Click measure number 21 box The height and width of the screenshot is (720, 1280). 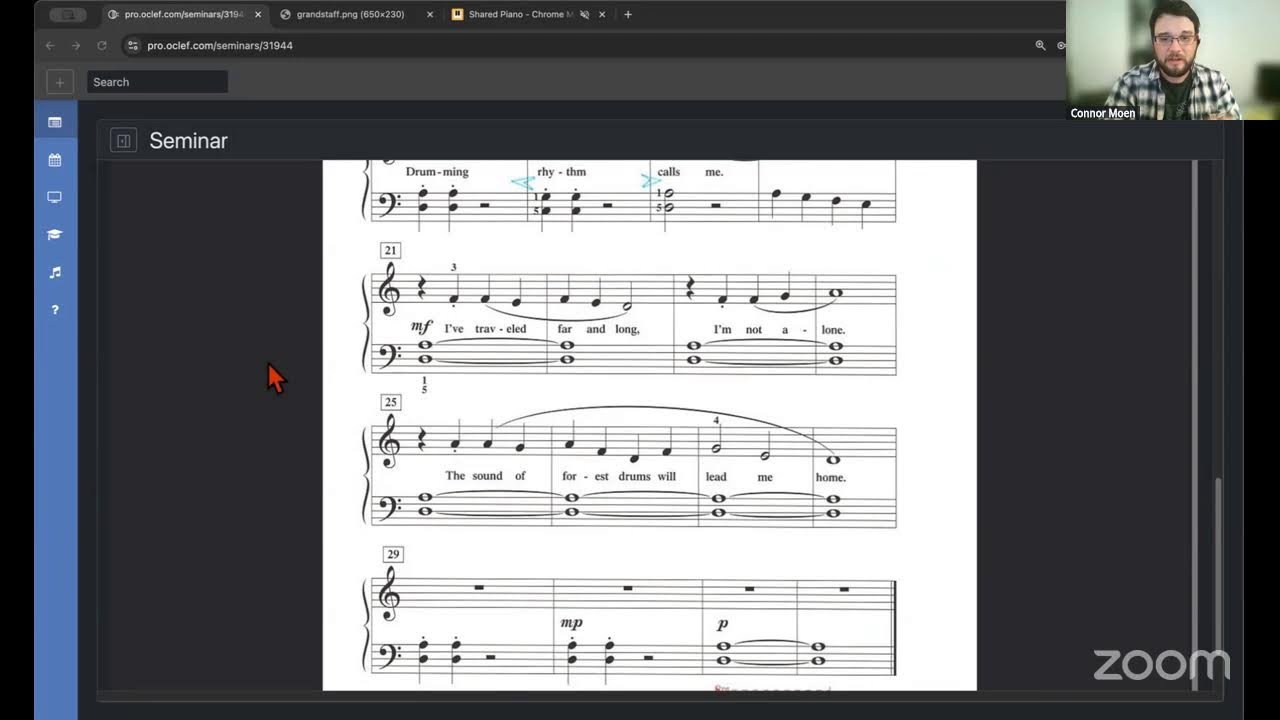390,250
